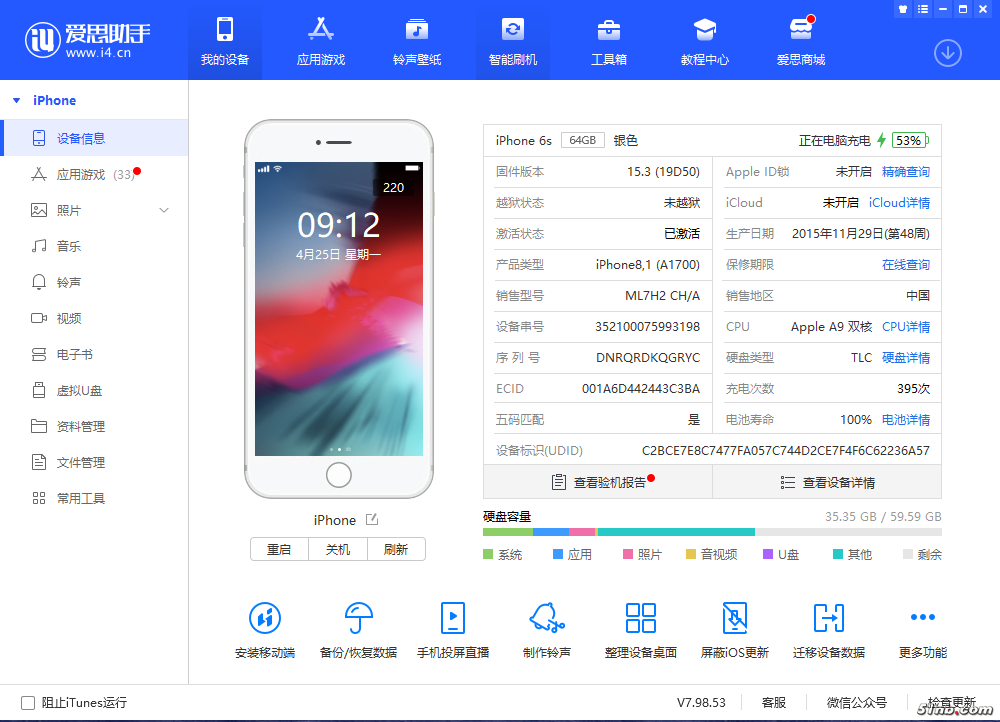Click the edit icon beside iPhone name
The image size is (1000, 722).
pyautogui.click(x=372, y=519)
